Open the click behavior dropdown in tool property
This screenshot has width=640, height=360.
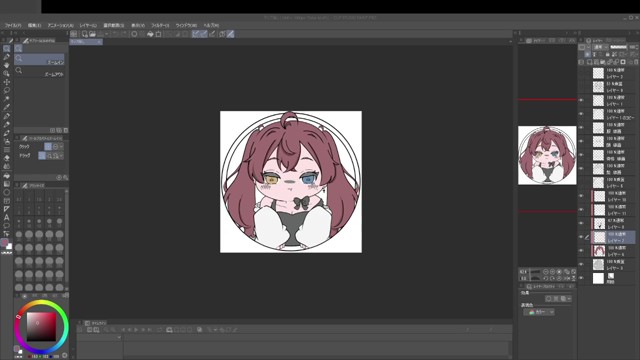coord(54,147)
